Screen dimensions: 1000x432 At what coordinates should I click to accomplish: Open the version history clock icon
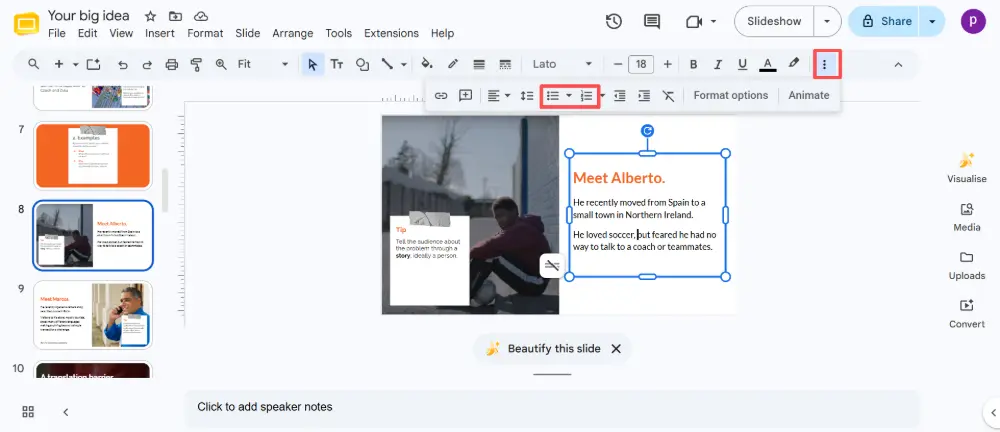tap(614, 21)
